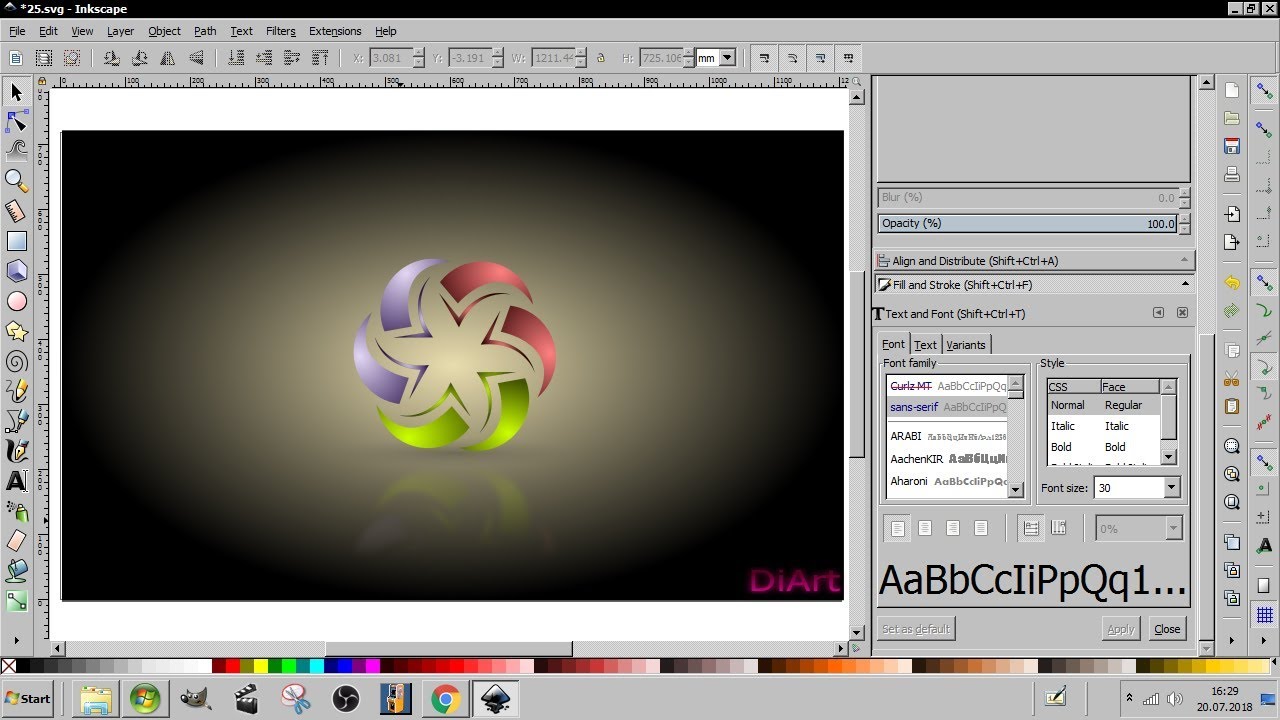The height and width of the screenshot is (720, 1280).
Task: Select the Ellipse tool
Action: point(16,301)
